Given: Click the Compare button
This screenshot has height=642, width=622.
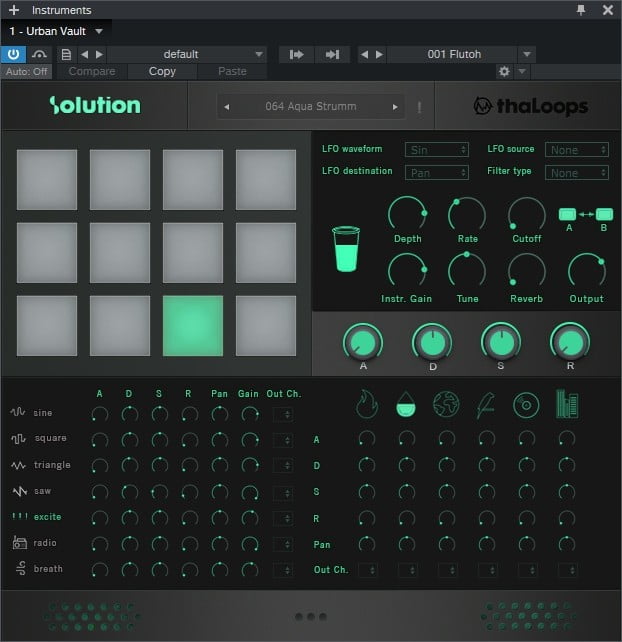Looking at the screenshot, I should 92,72.
